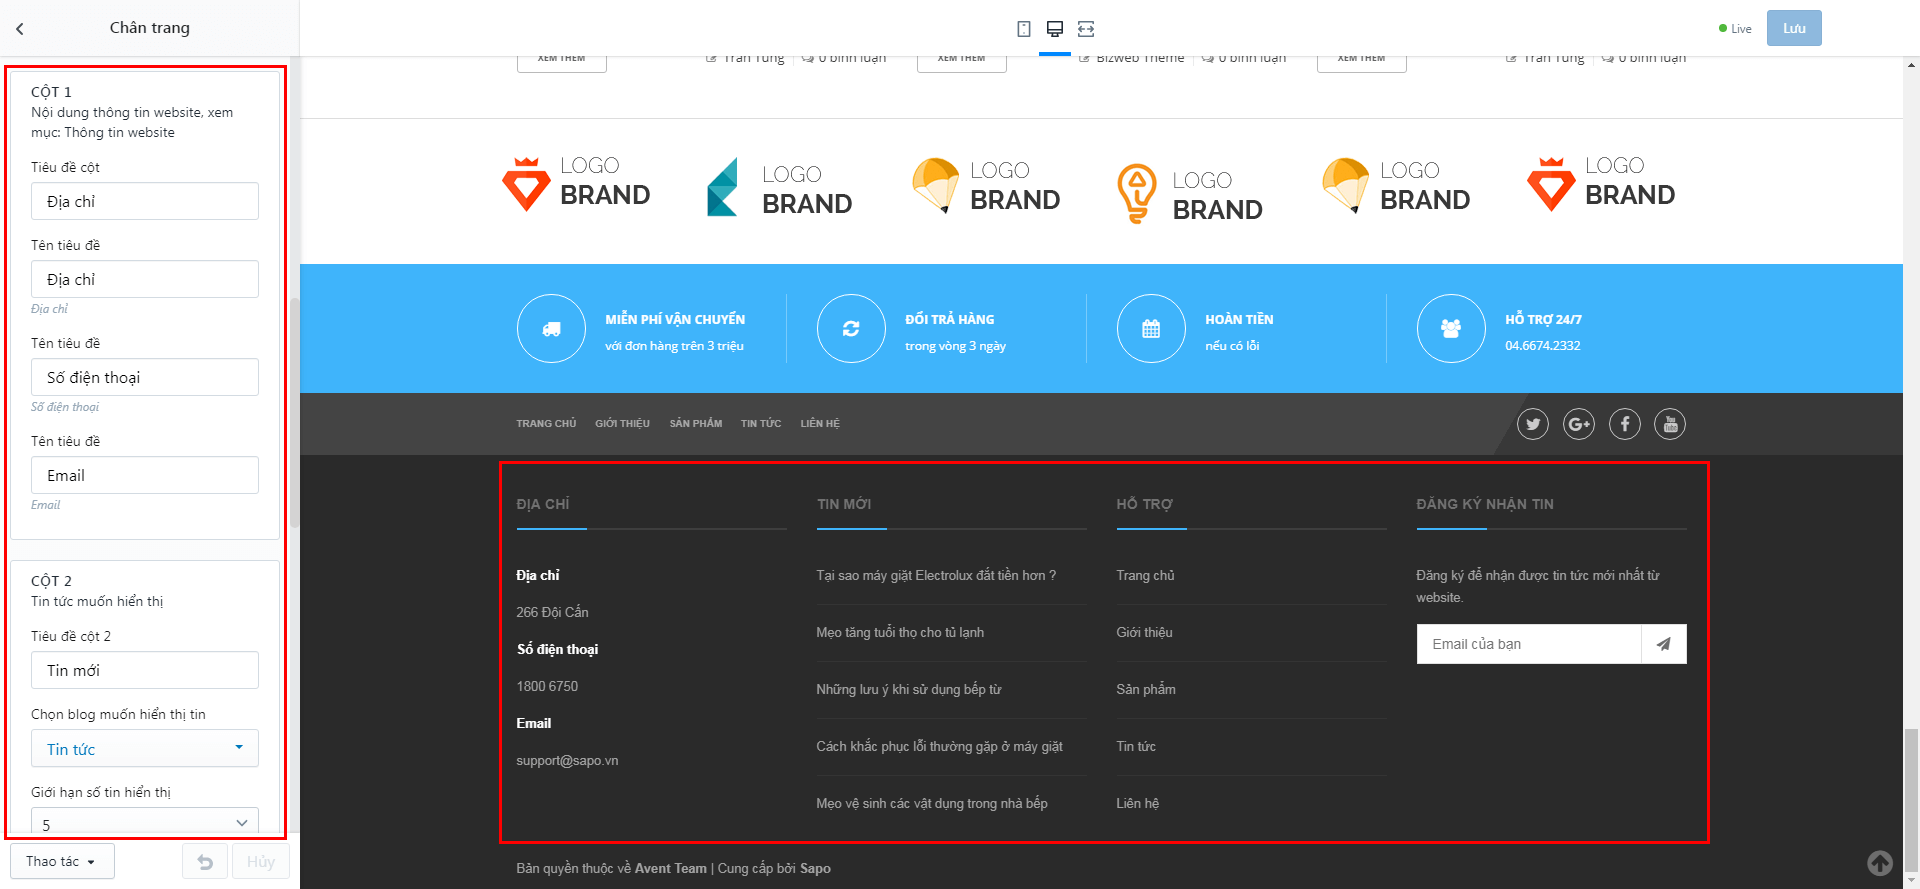Click the free shipping truck icon
This screenshot has height=889, width=1920.
pyautogui.click(x=551, y=328)
